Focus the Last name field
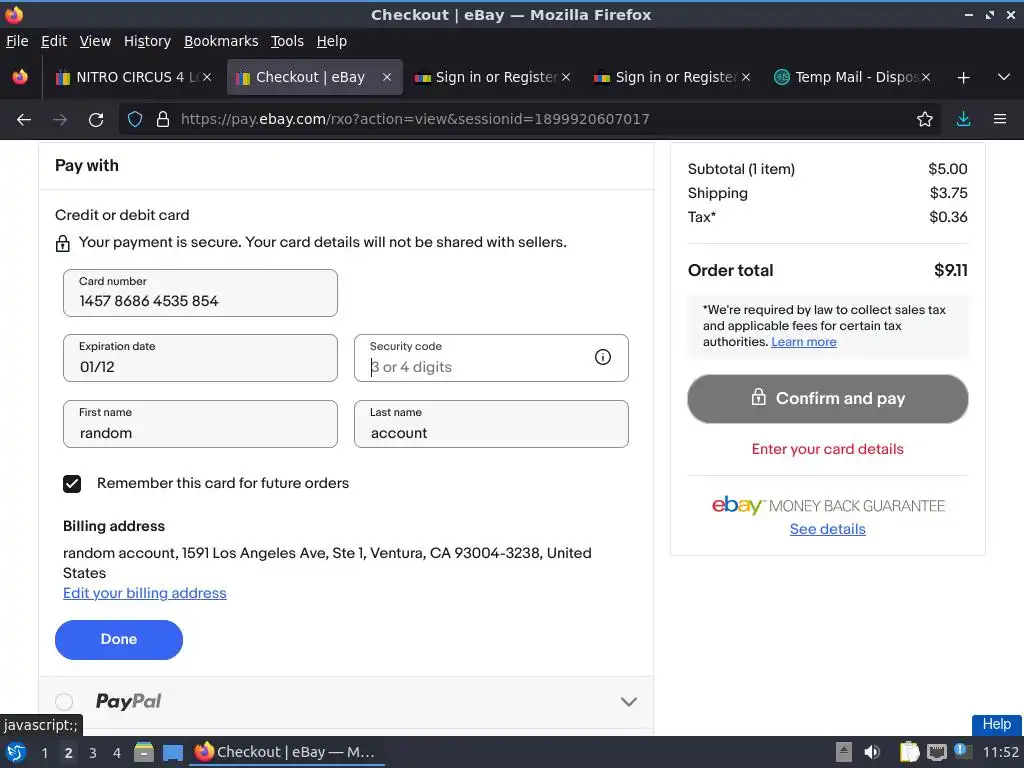This screenshot has height=768, width=1024. tap(491, 424)
